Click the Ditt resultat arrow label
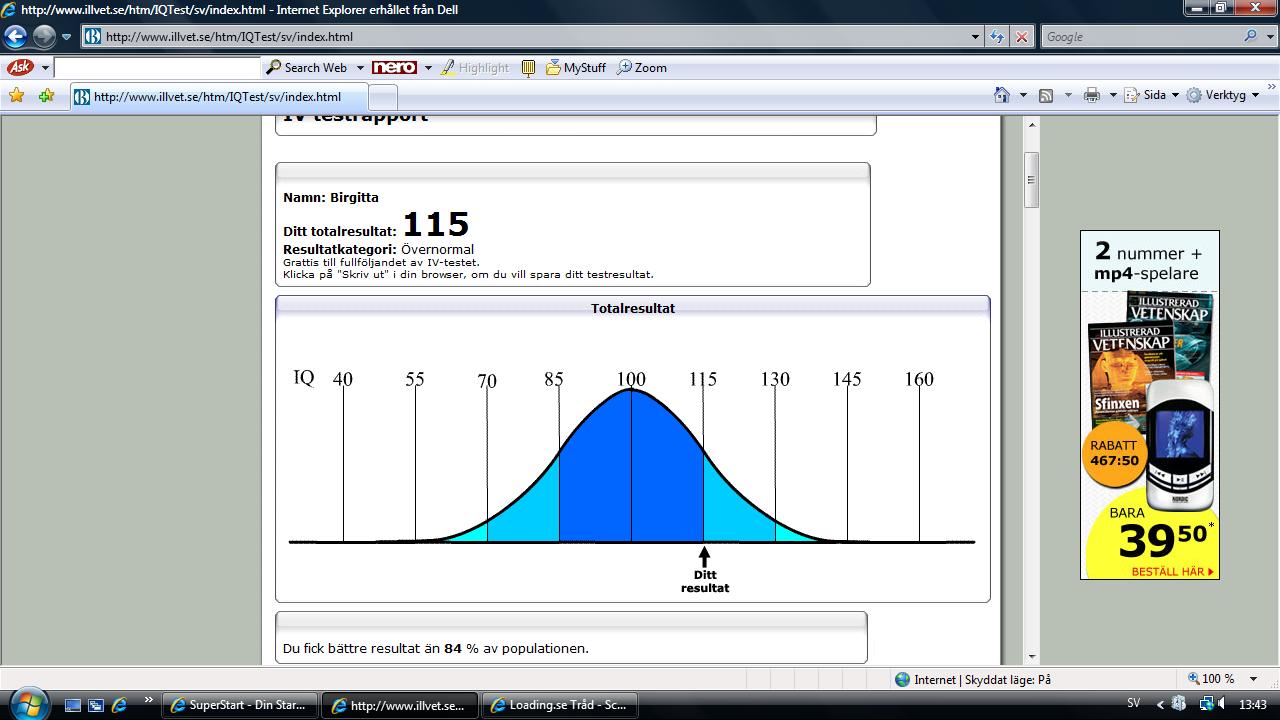1280x720 pixels. click(x=705, y=571)
